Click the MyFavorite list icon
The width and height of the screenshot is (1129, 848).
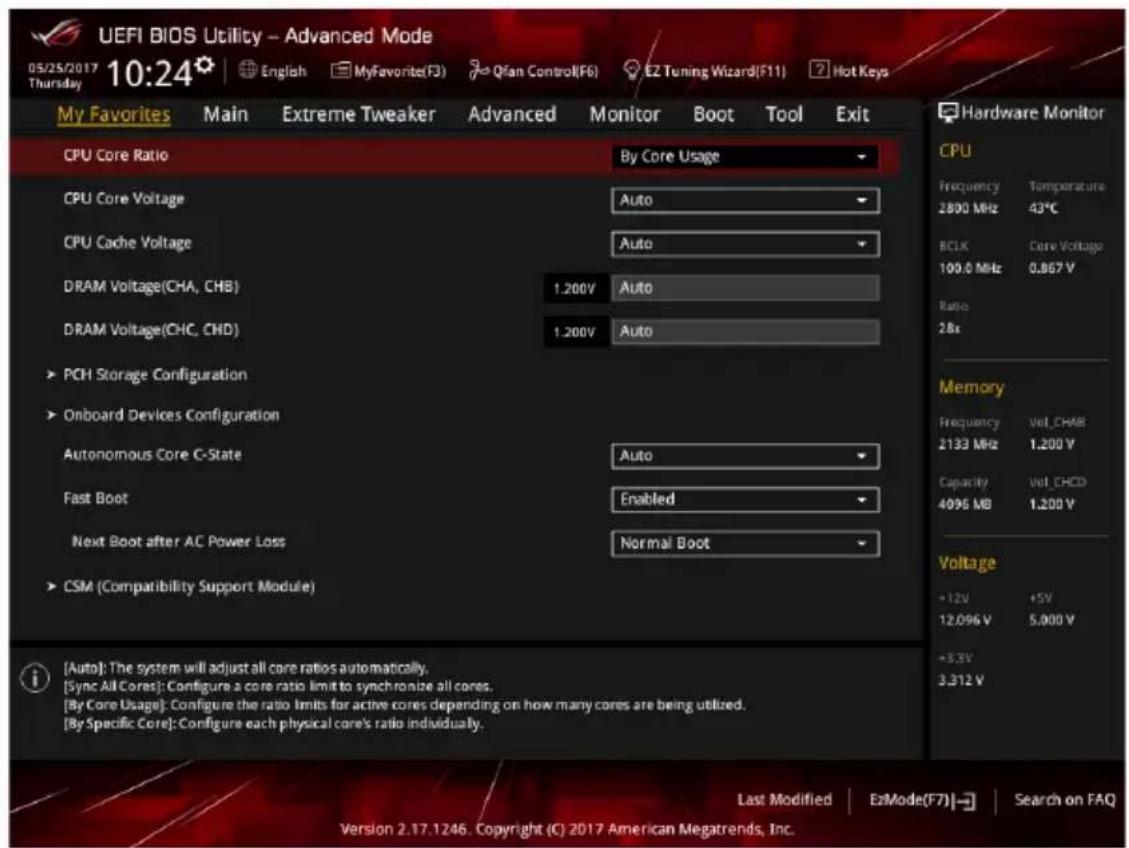coord(341,70)
